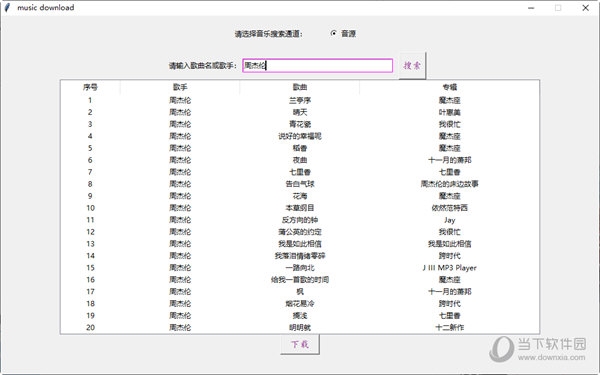Select the song 告白气球
Viewport: 600px width, 375px height.
click(x=300, y=184)
